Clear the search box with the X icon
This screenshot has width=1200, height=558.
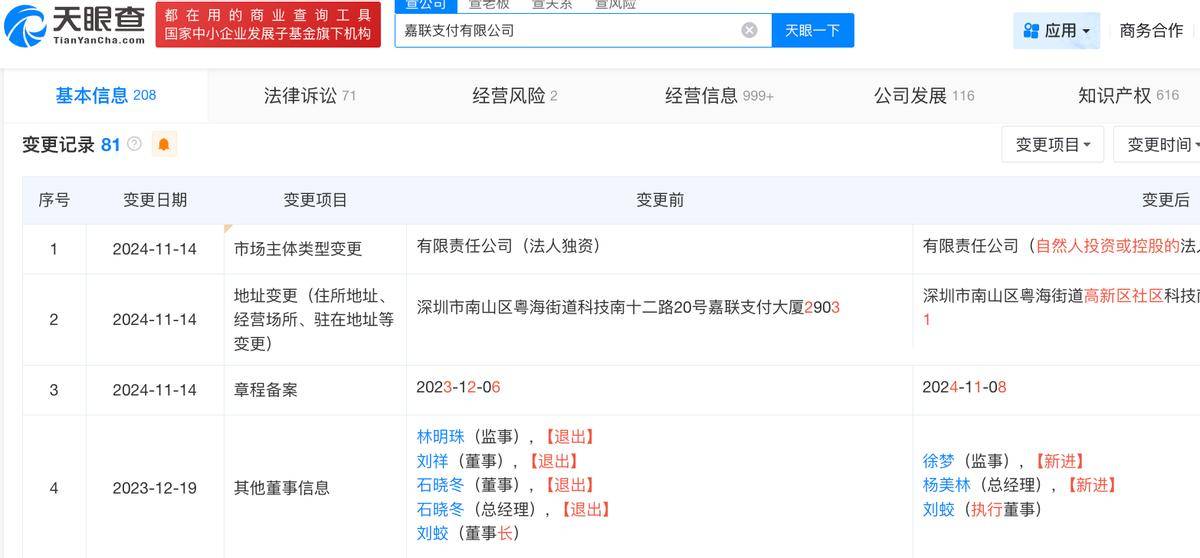tap(749, 30)
